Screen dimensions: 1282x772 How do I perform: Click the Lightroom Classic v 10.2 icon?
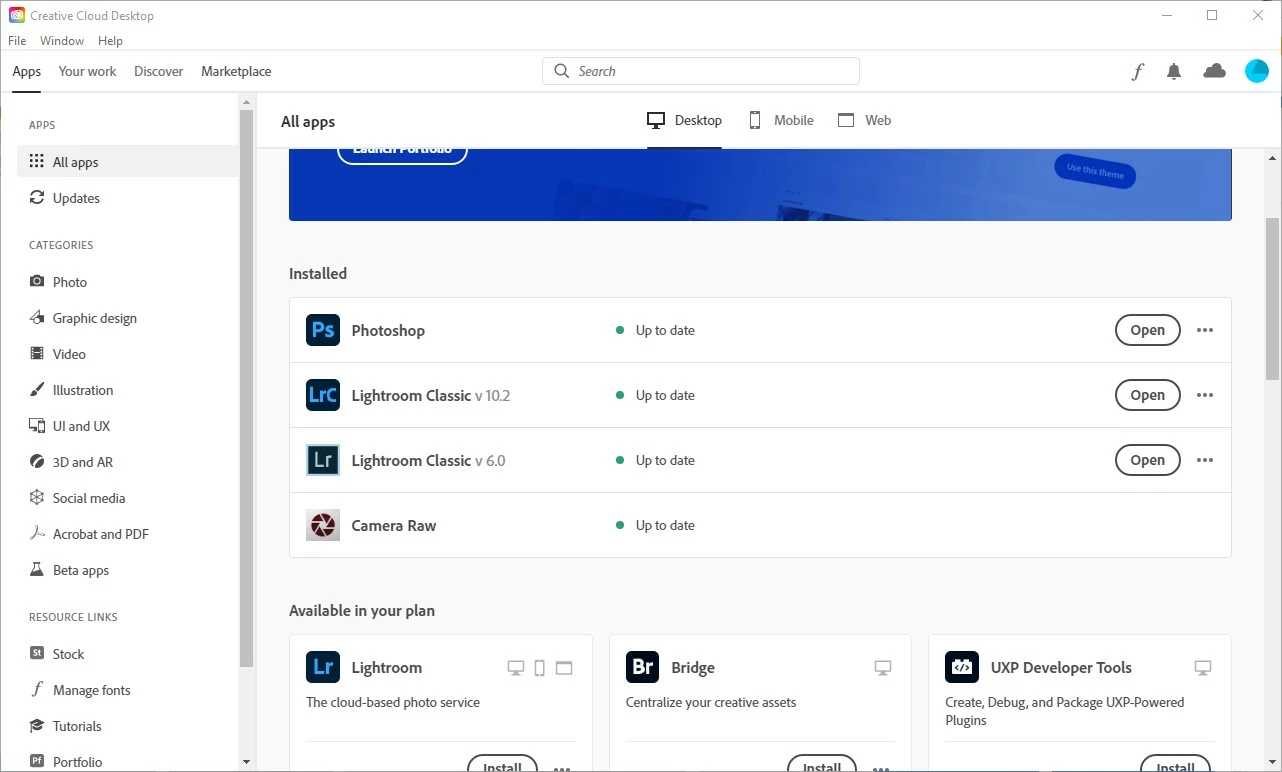[323, 395]
